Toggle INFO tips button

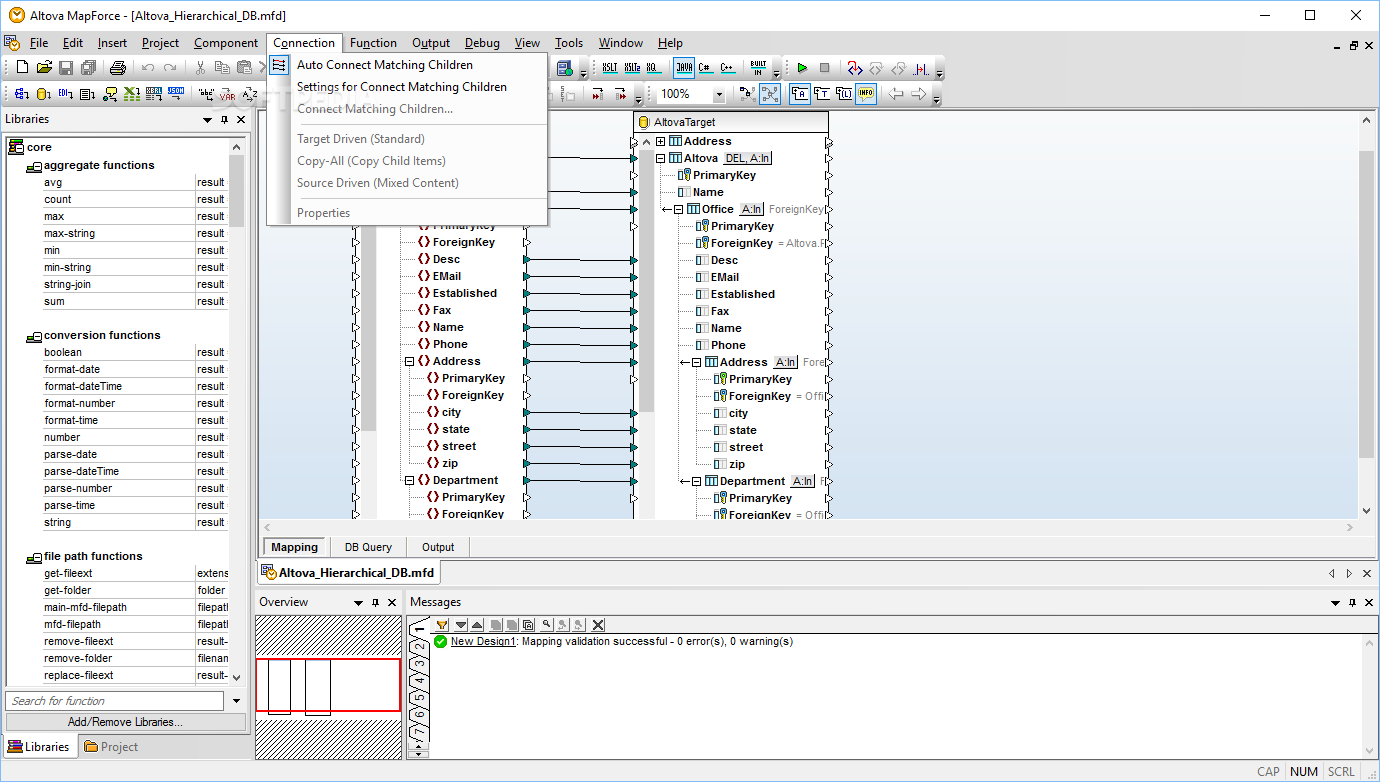866,94
